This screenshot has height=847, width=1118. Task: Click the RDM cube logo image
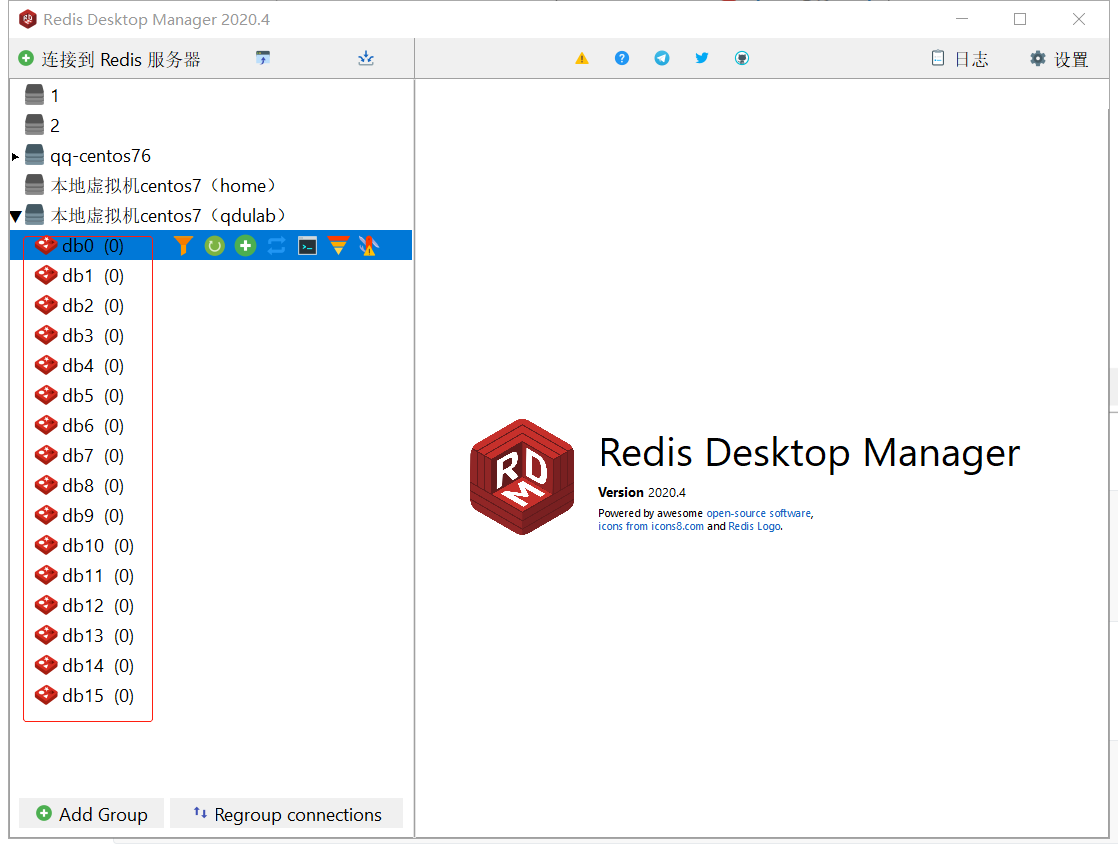(x=522, y=476)
